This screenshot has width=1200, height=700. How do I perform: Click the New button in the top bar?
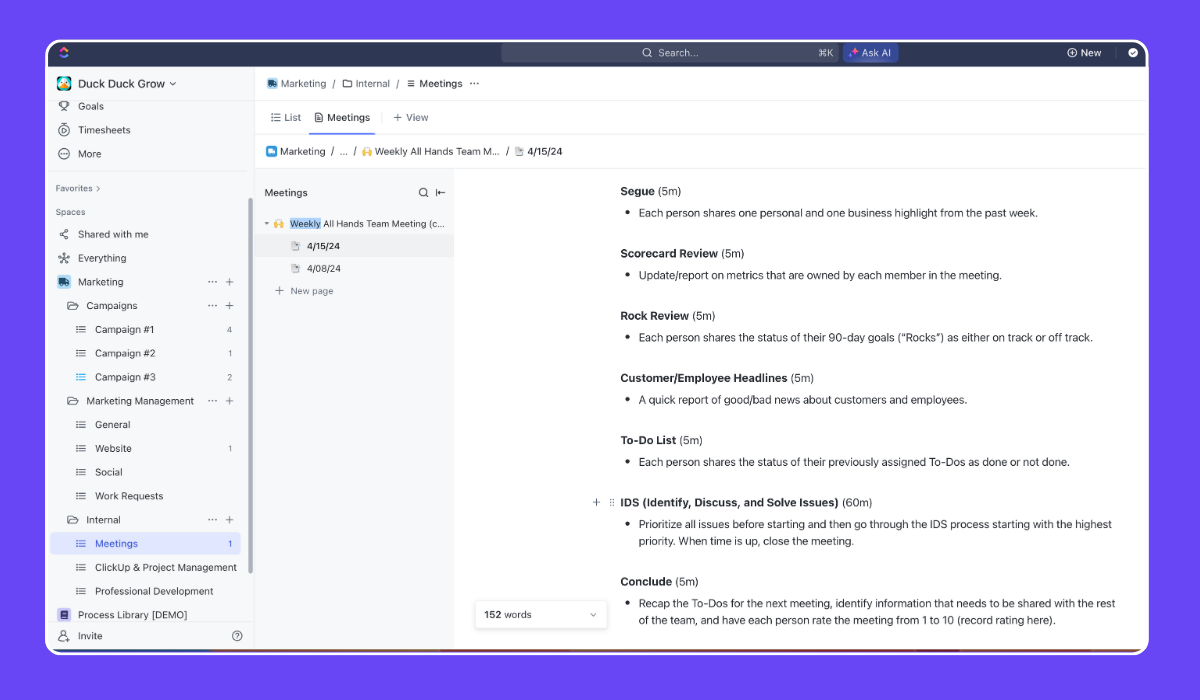click(x=1084, y=52)
